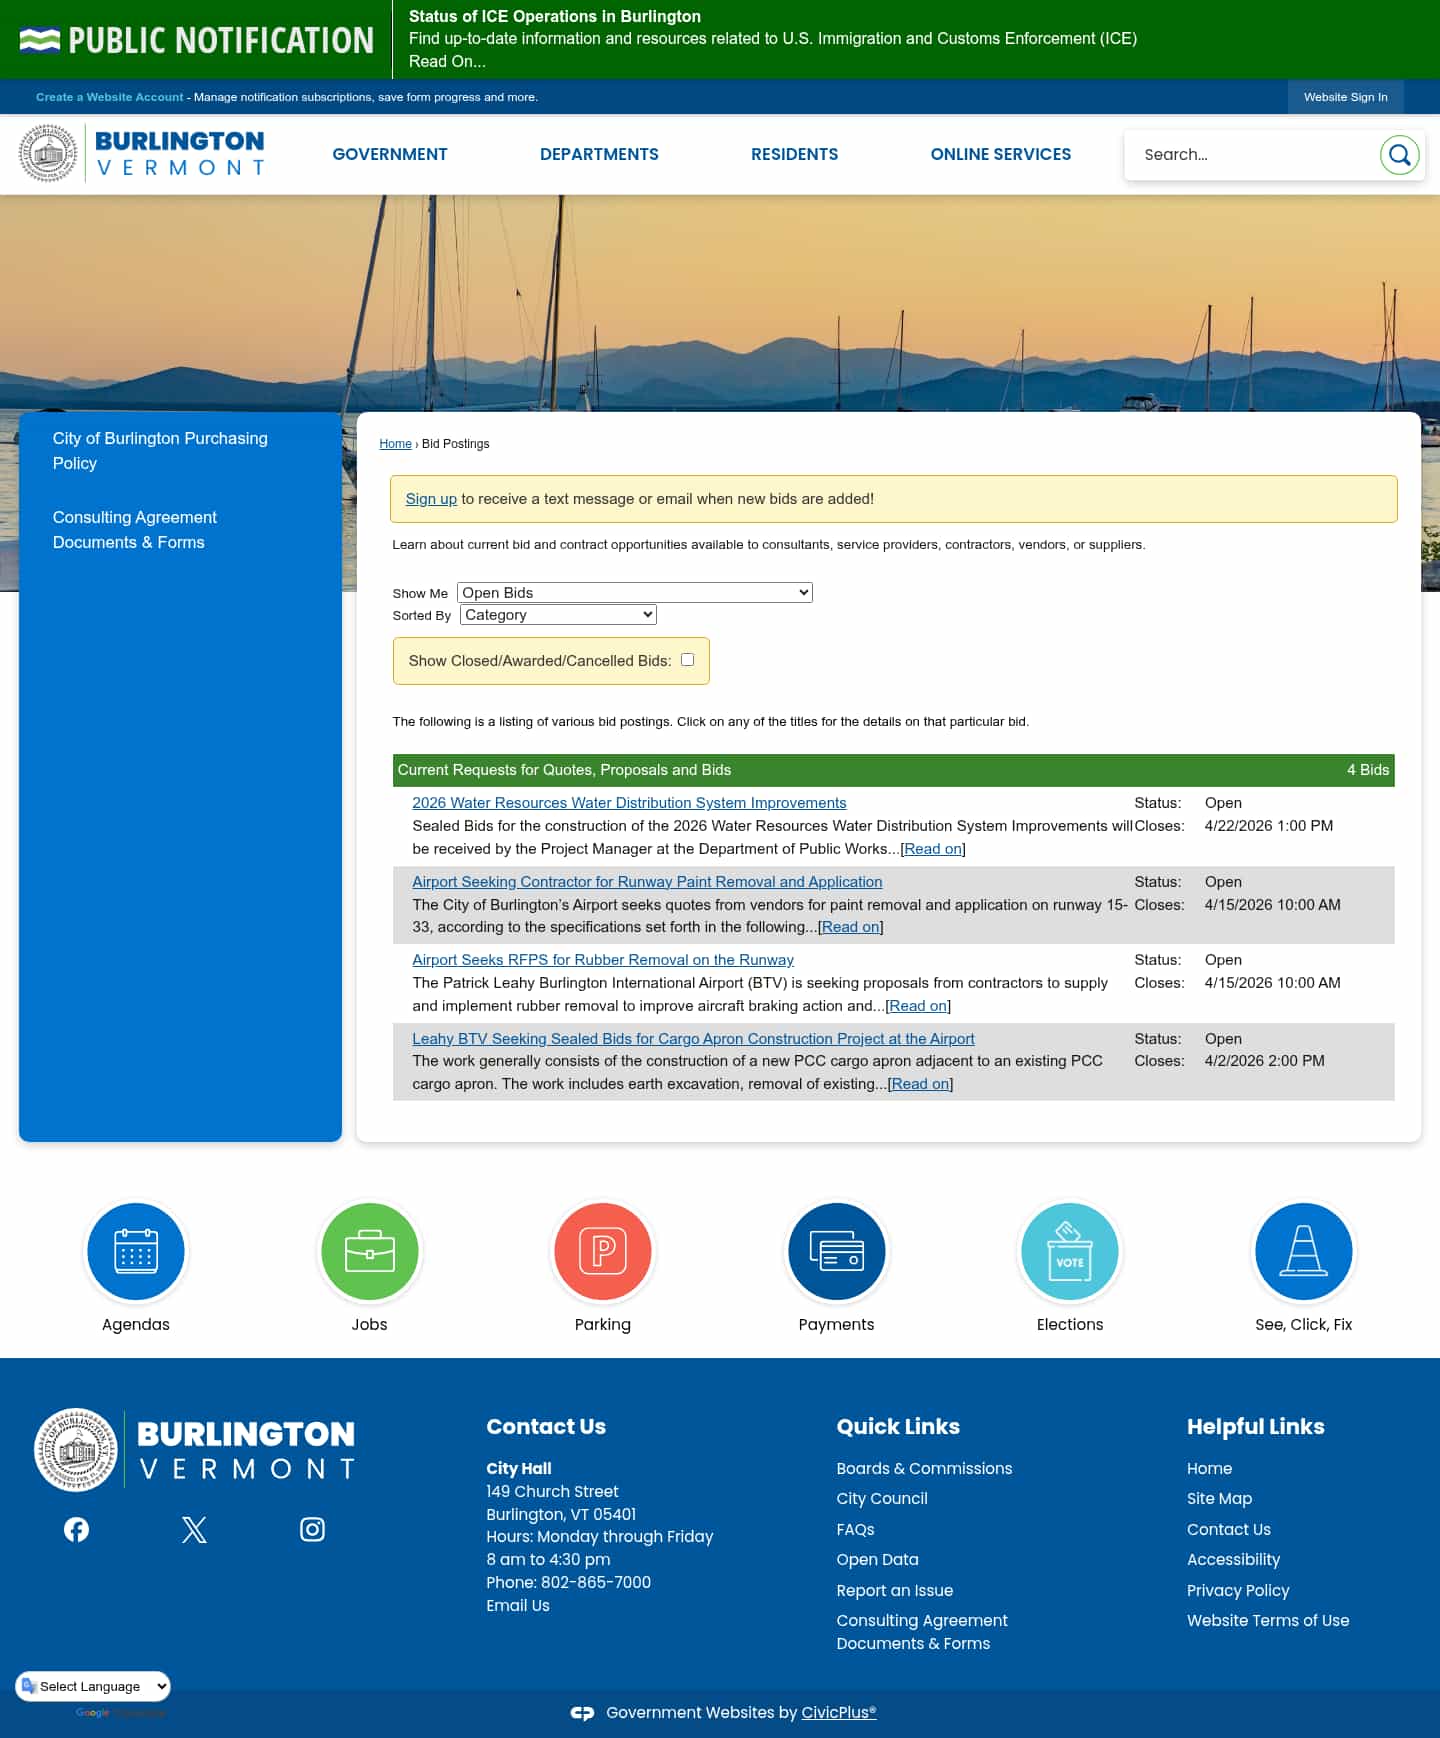Open Leahy BTV Cargo Apron bid

click(x=693, y=1039)
